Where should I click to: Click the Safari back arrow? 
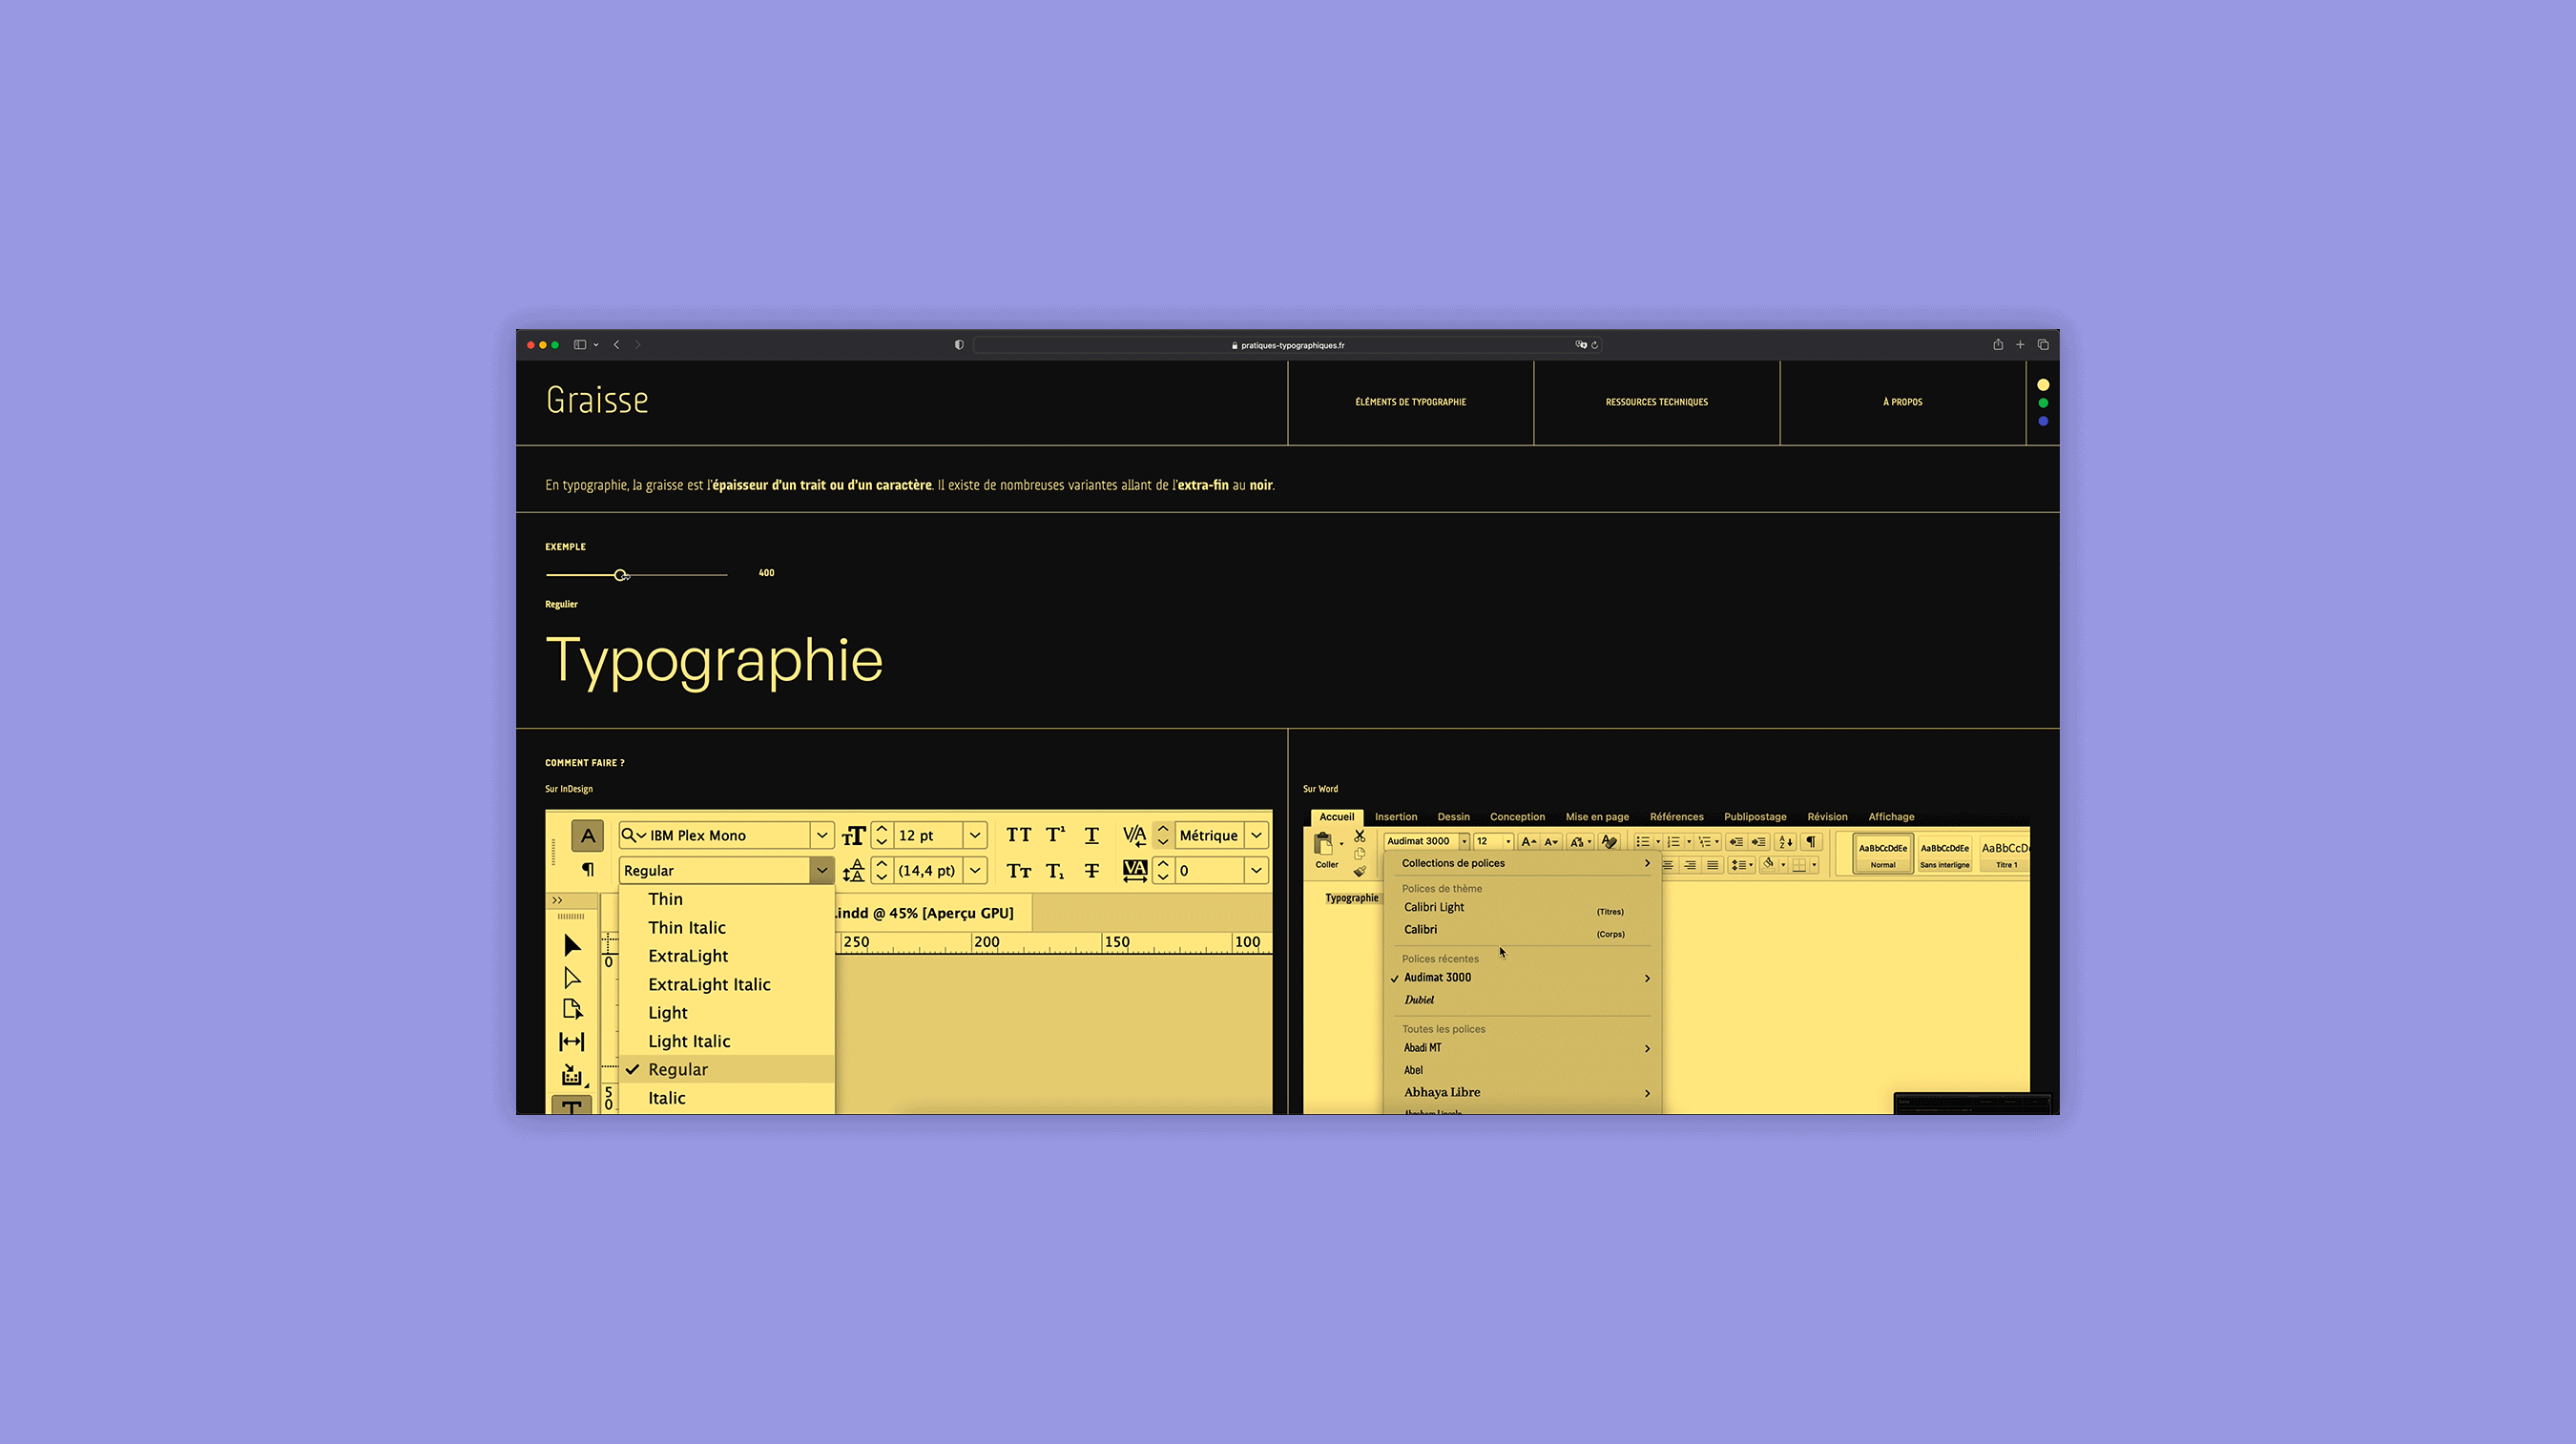coord(617,345)
